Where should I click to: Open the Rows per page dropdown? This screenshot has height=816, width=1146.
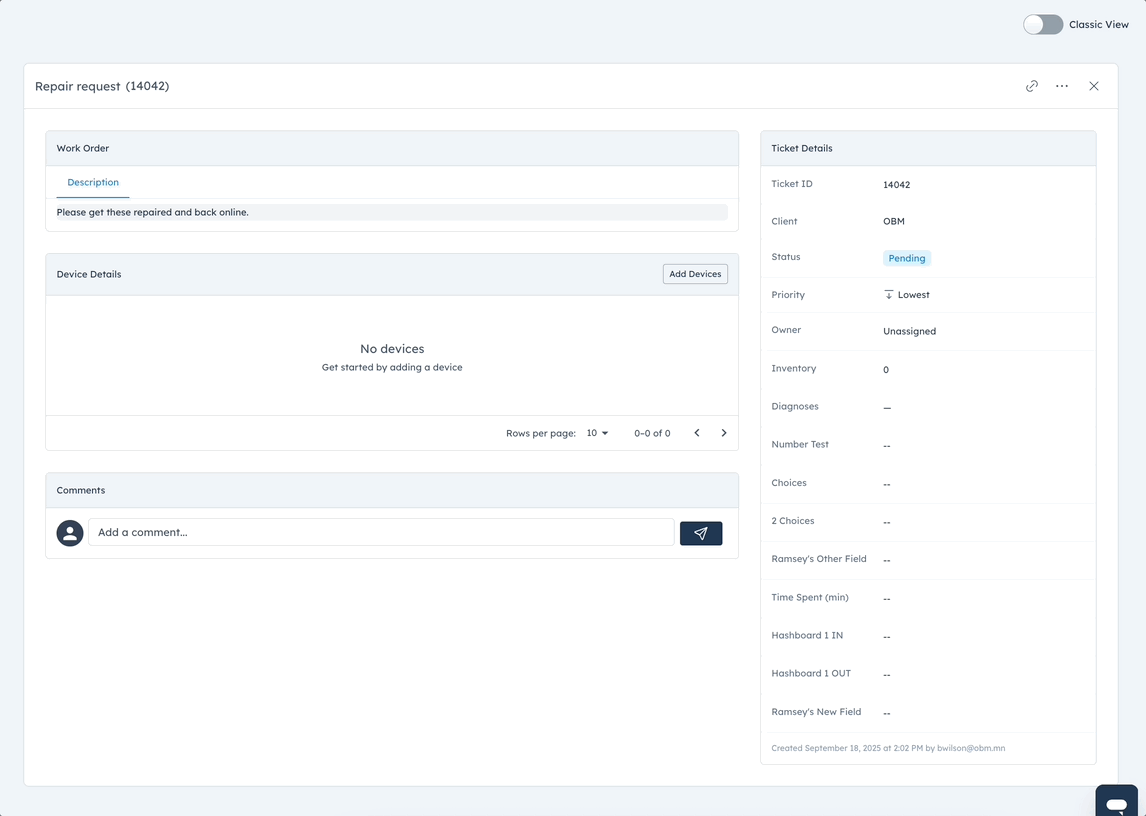pyautogui.click(x=597, y=432)
